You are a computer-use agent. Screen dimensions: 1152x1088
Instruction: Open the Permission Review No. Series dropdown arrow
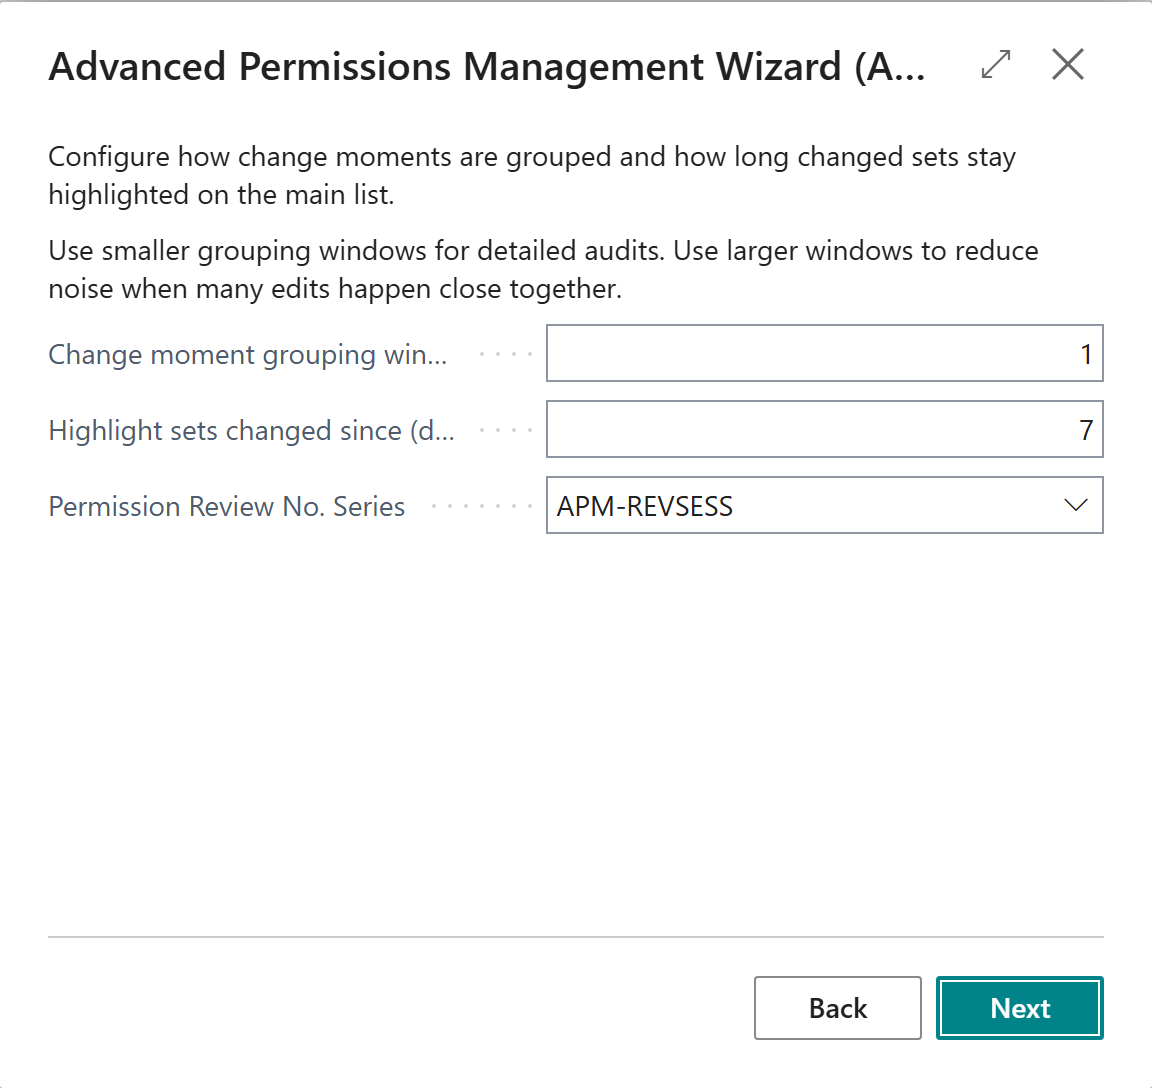tap(1076, 505)
